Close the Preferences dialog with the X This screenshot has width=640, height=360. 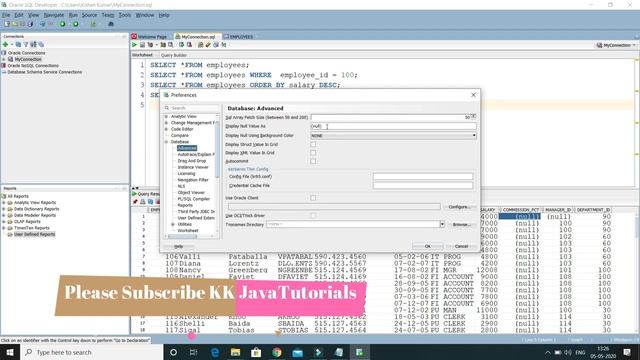pos(473,95)
